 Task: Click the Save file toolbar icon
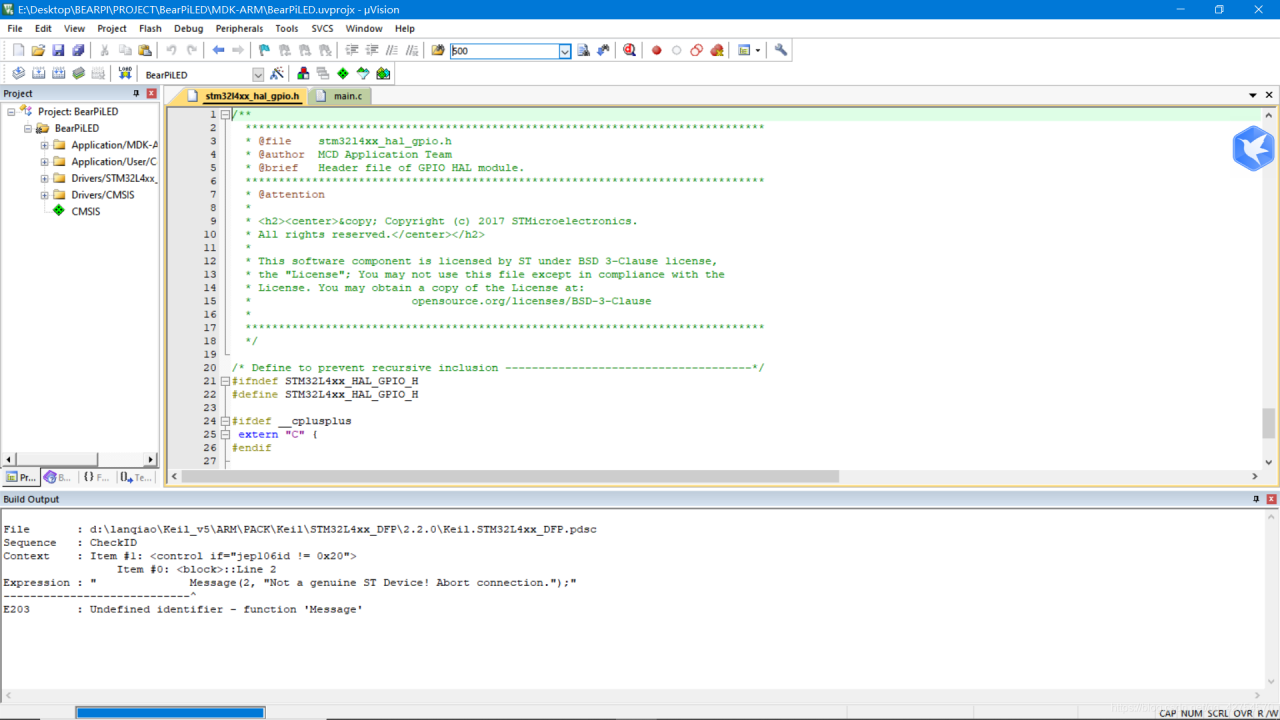58,50
